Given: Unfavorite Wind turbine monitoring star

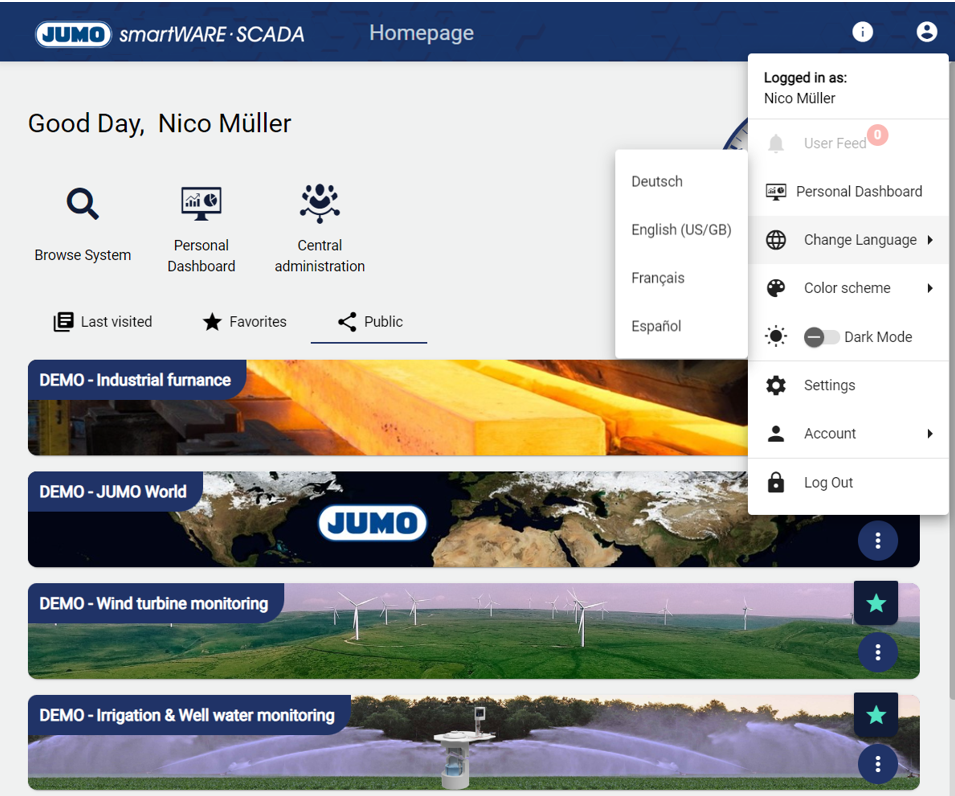Looking at the screenshot, I should coord(876,603).
